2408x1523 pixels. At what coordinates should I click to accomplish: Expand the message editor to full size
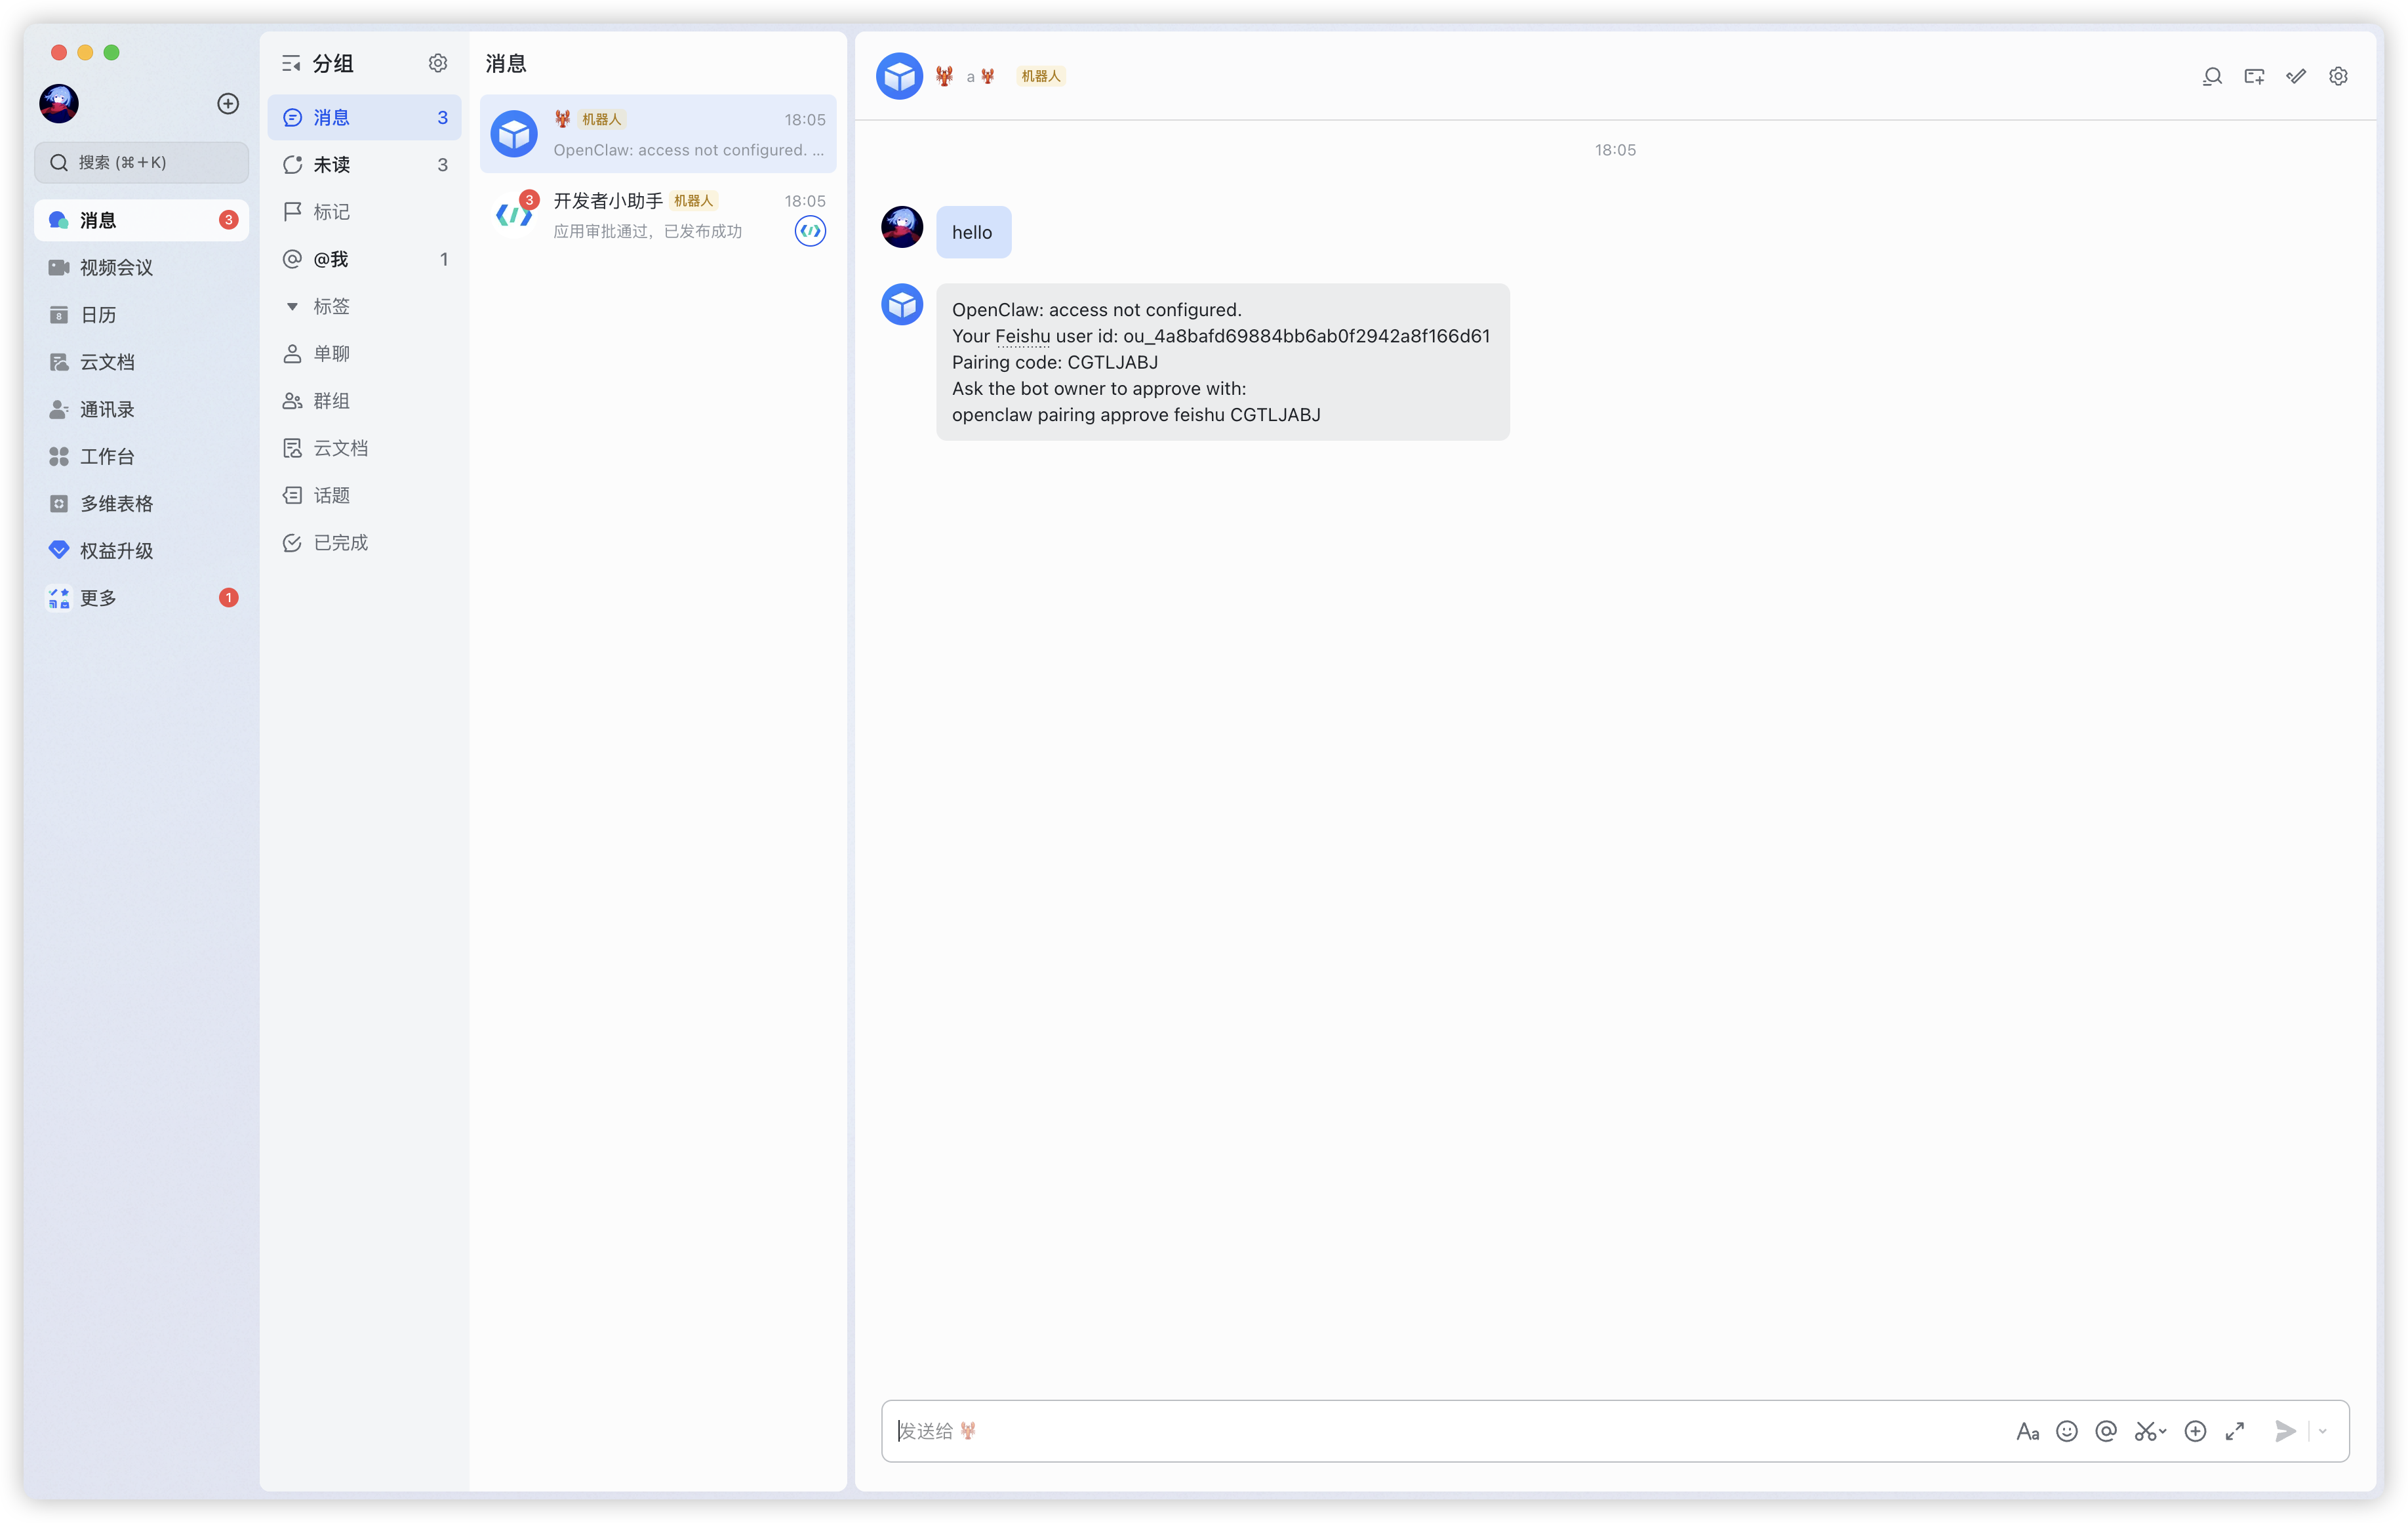coord(2235,1431)
